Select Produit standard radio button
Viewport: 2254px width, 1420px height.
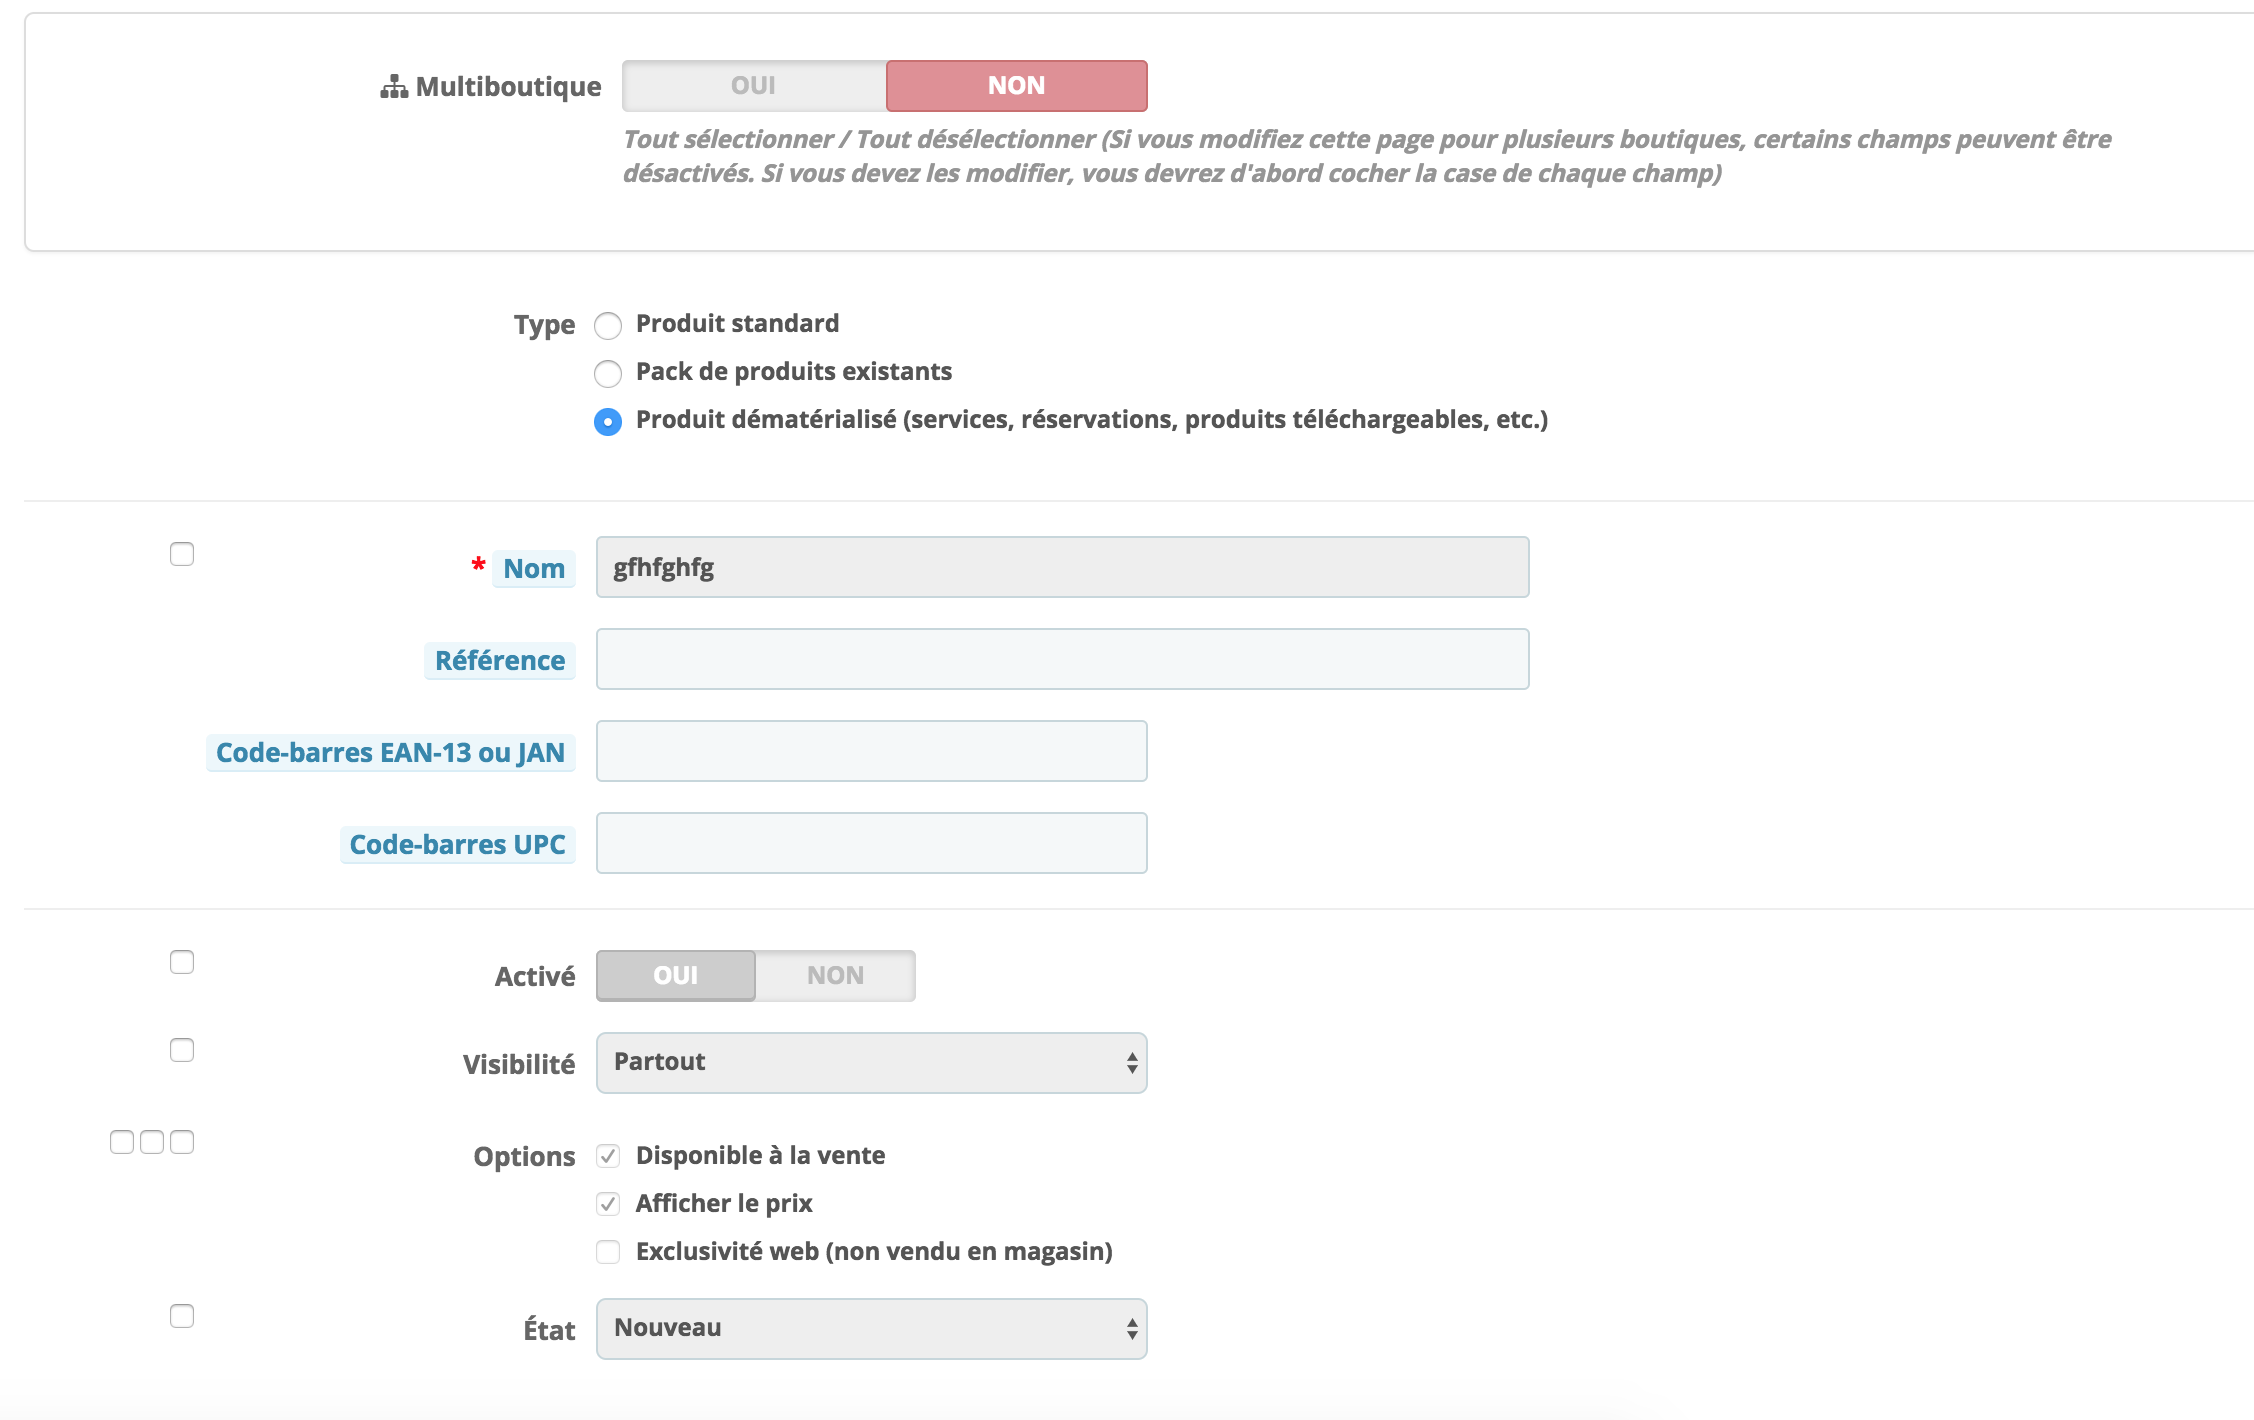[x=608, y=325]
